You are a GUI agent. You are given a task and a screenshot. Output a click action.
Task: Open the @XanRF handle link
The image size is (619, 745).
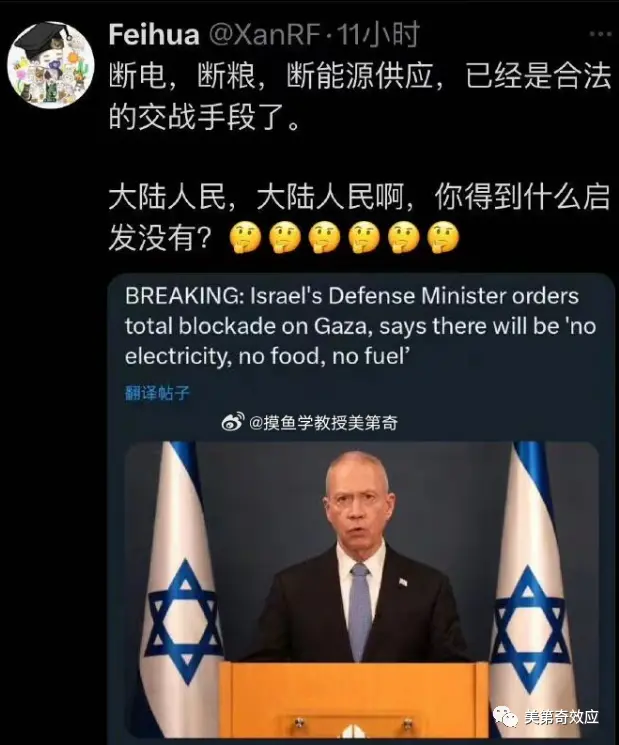pyautogui.click(x=265, y=35)
